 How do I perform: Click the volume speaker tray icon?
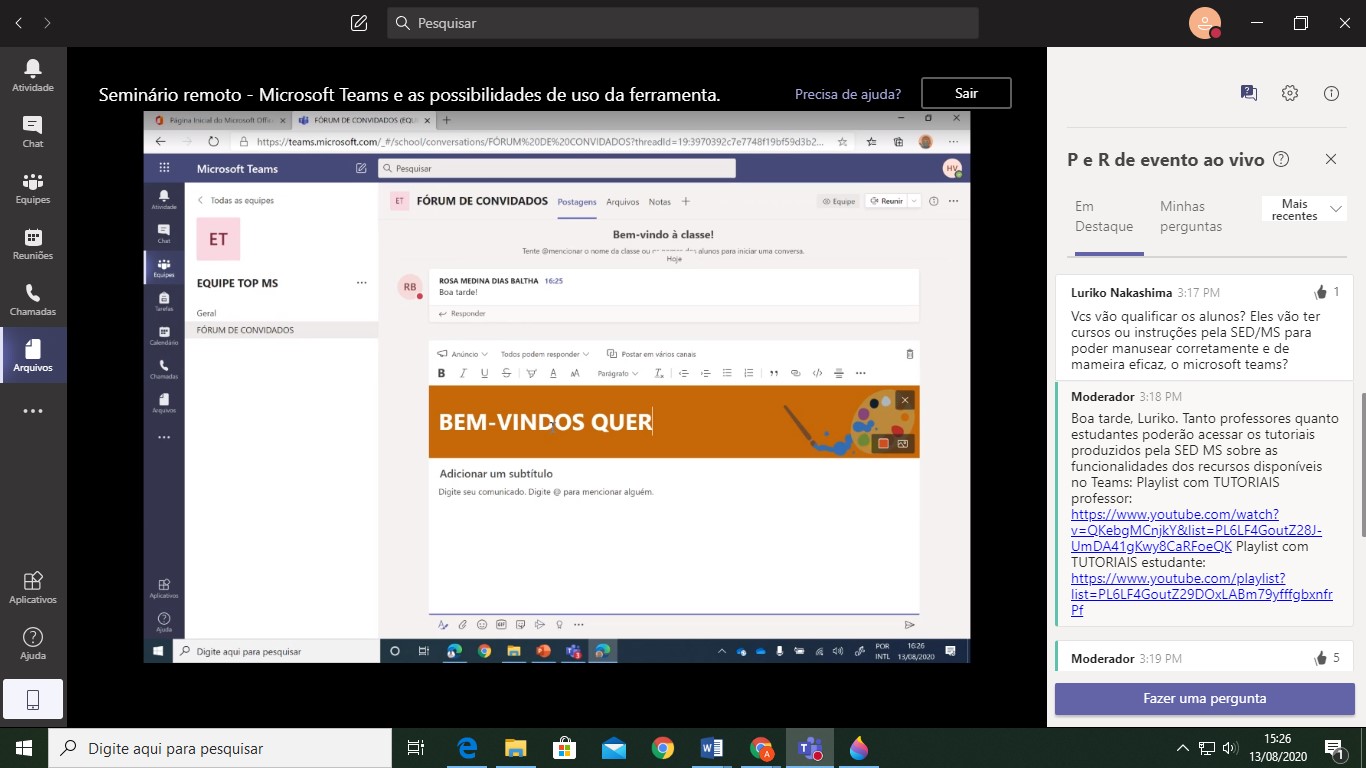click(1230, 748)
